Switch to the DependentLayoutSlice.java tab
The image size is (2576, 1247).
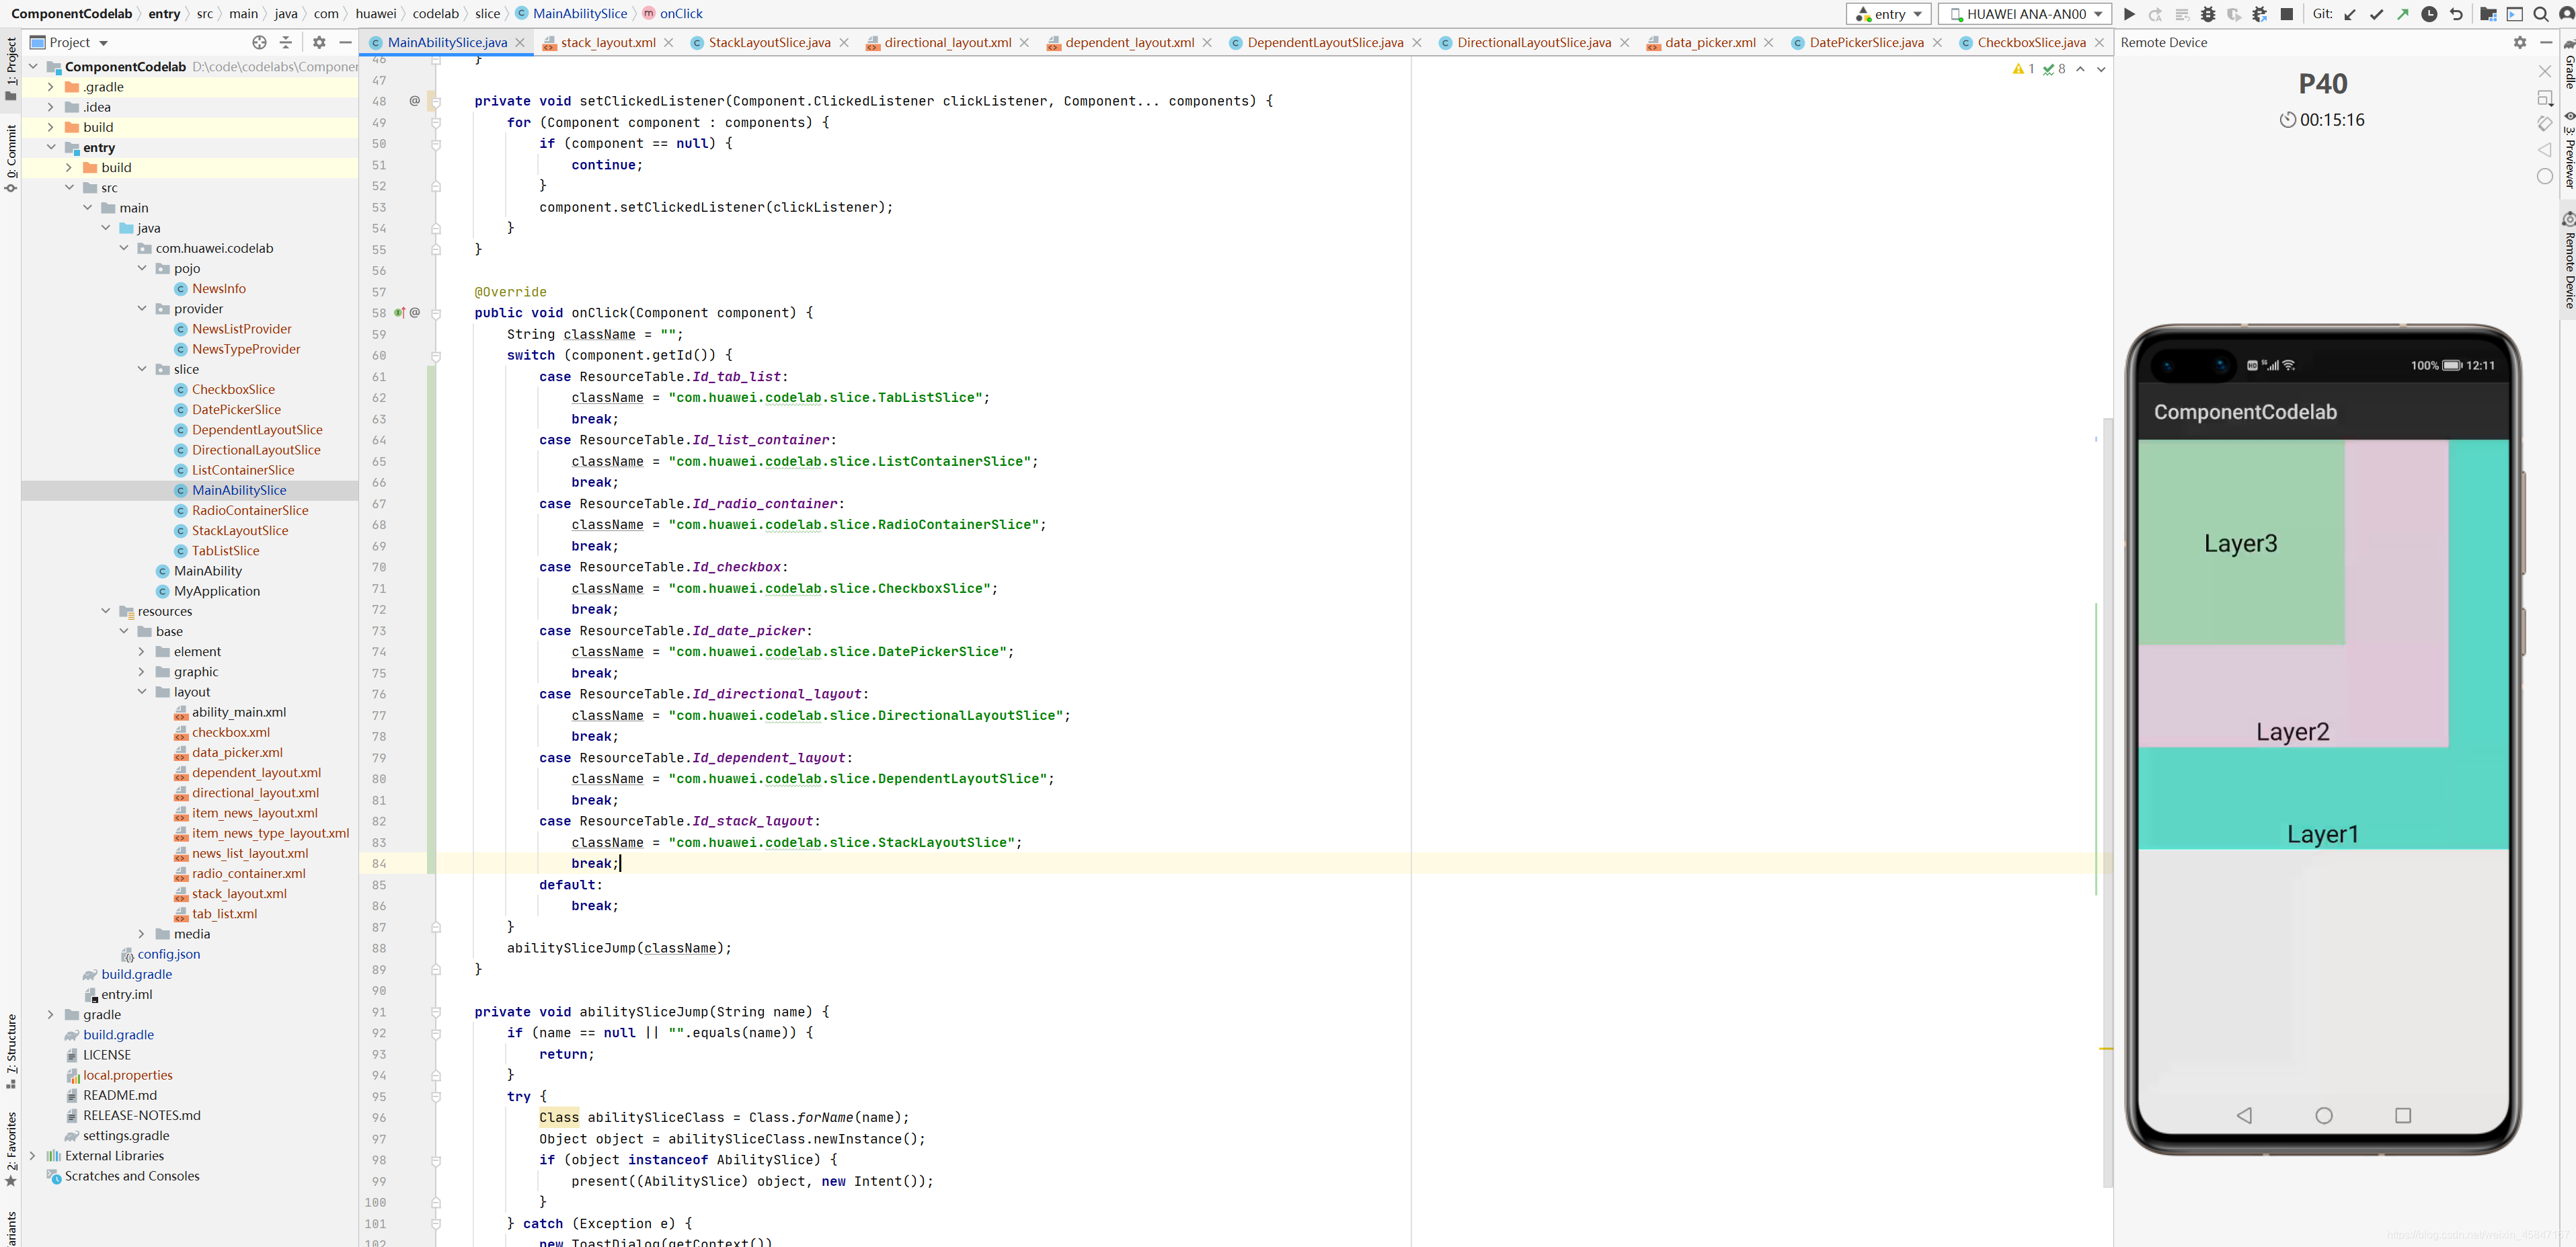coord(1324,42)
